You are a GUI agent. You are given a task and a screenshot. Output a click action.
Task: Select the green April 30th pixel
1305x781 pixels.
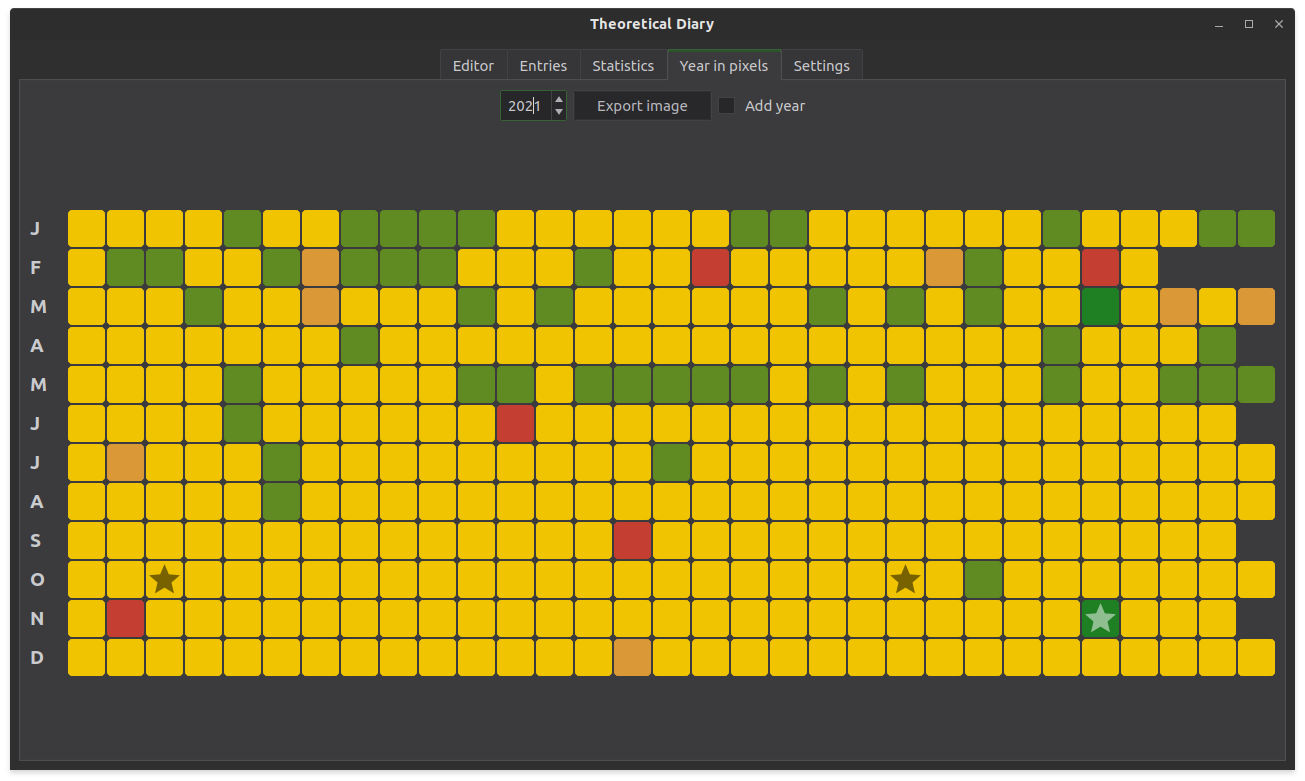click(x=1218, y=345)
